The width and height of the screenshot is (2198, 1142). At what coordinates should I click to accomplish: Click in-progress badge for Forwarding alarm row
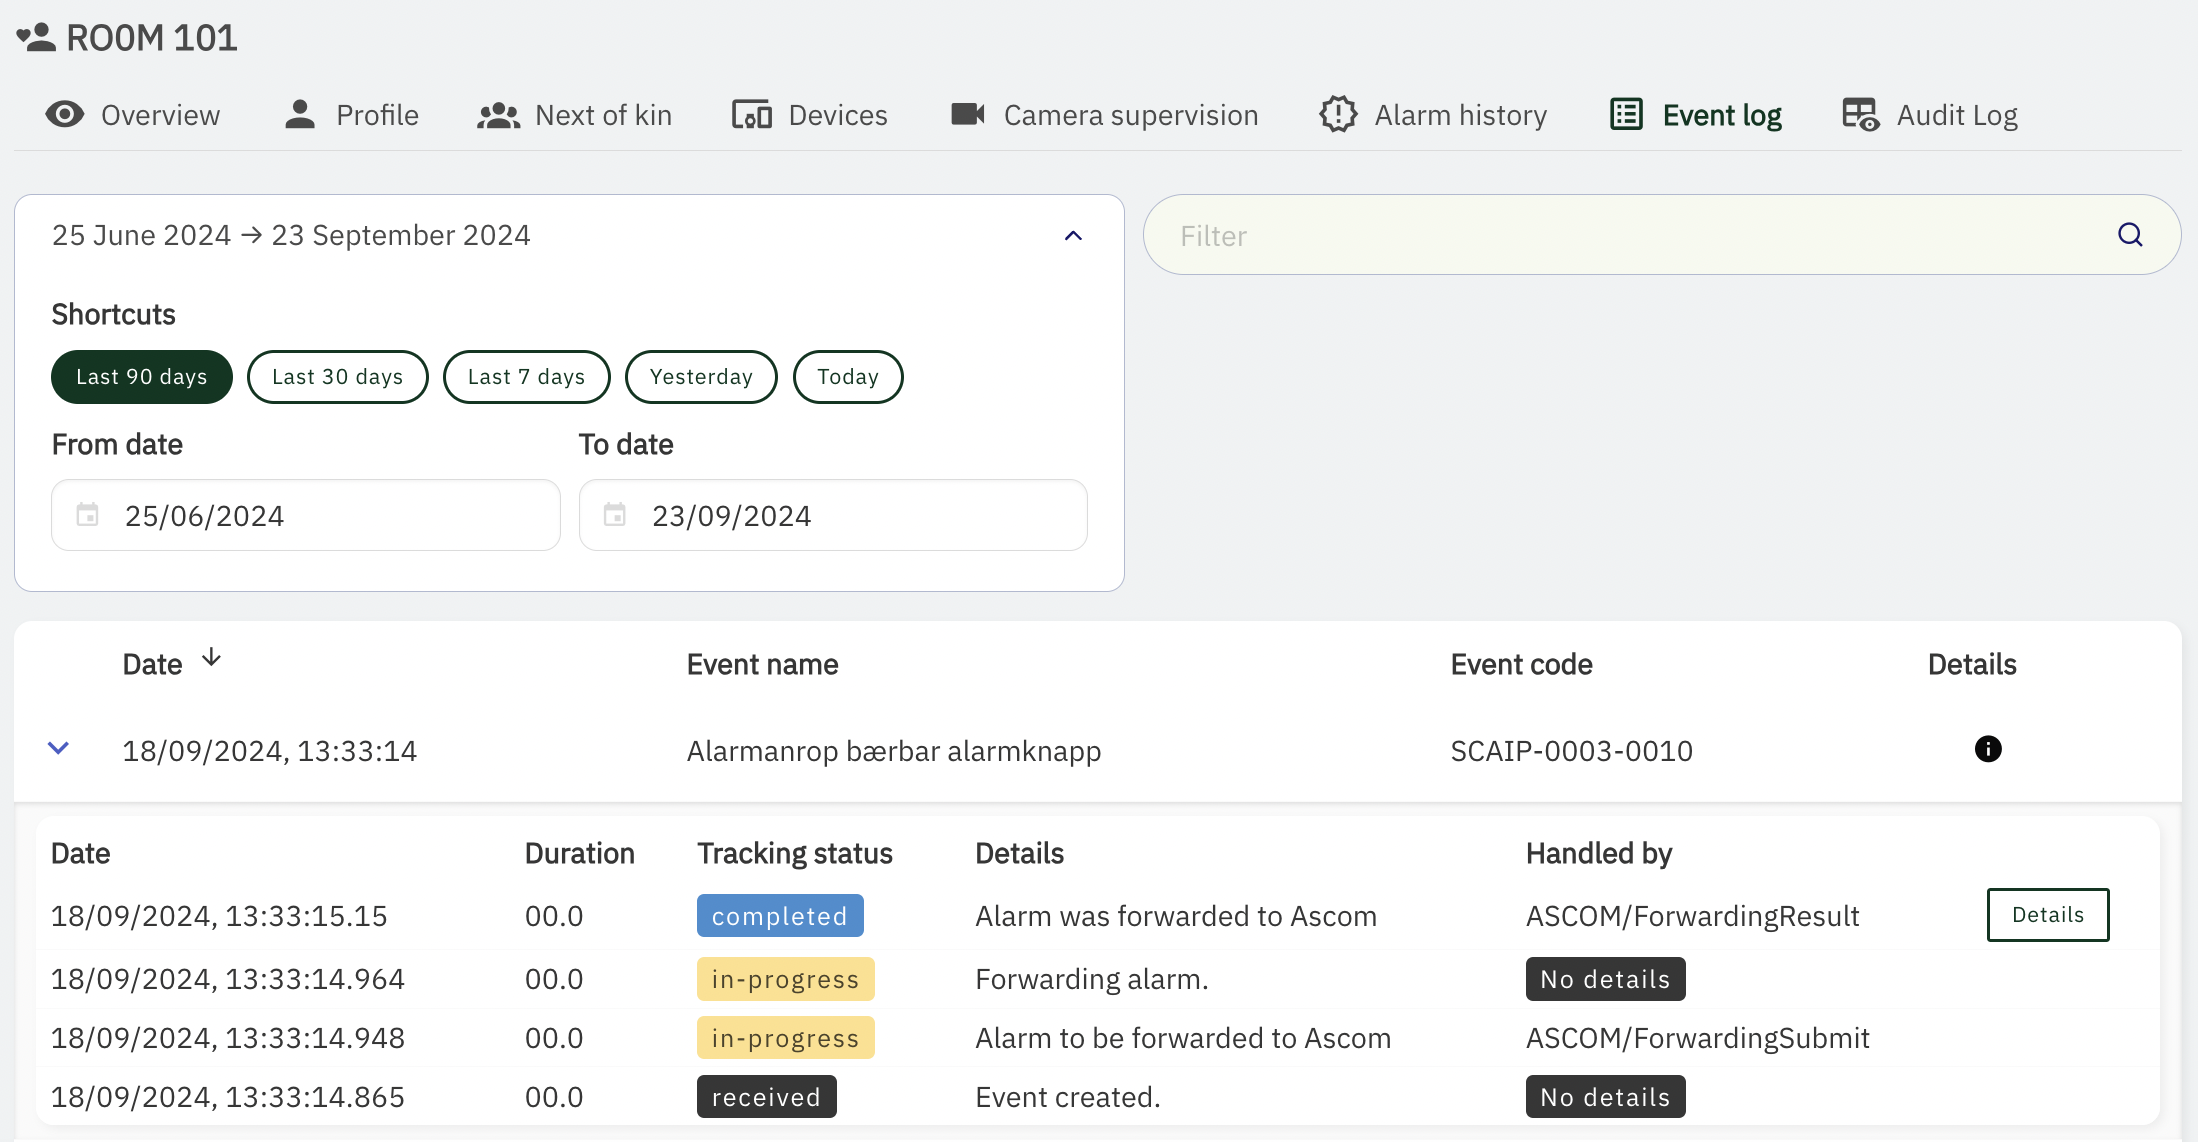click(786, 979)
